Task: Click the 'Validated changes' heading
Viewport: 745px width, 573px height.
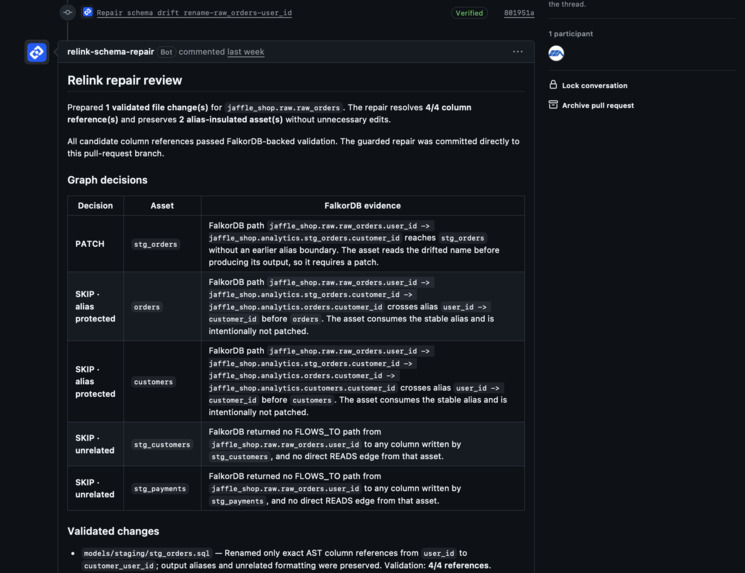Action: [113, 531]
